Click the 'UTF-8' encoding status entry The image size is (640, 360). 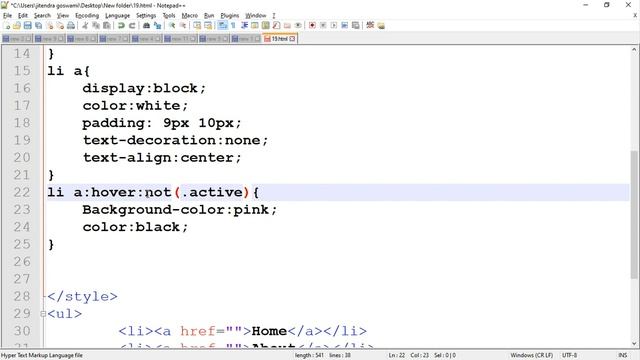coord(569,356)
